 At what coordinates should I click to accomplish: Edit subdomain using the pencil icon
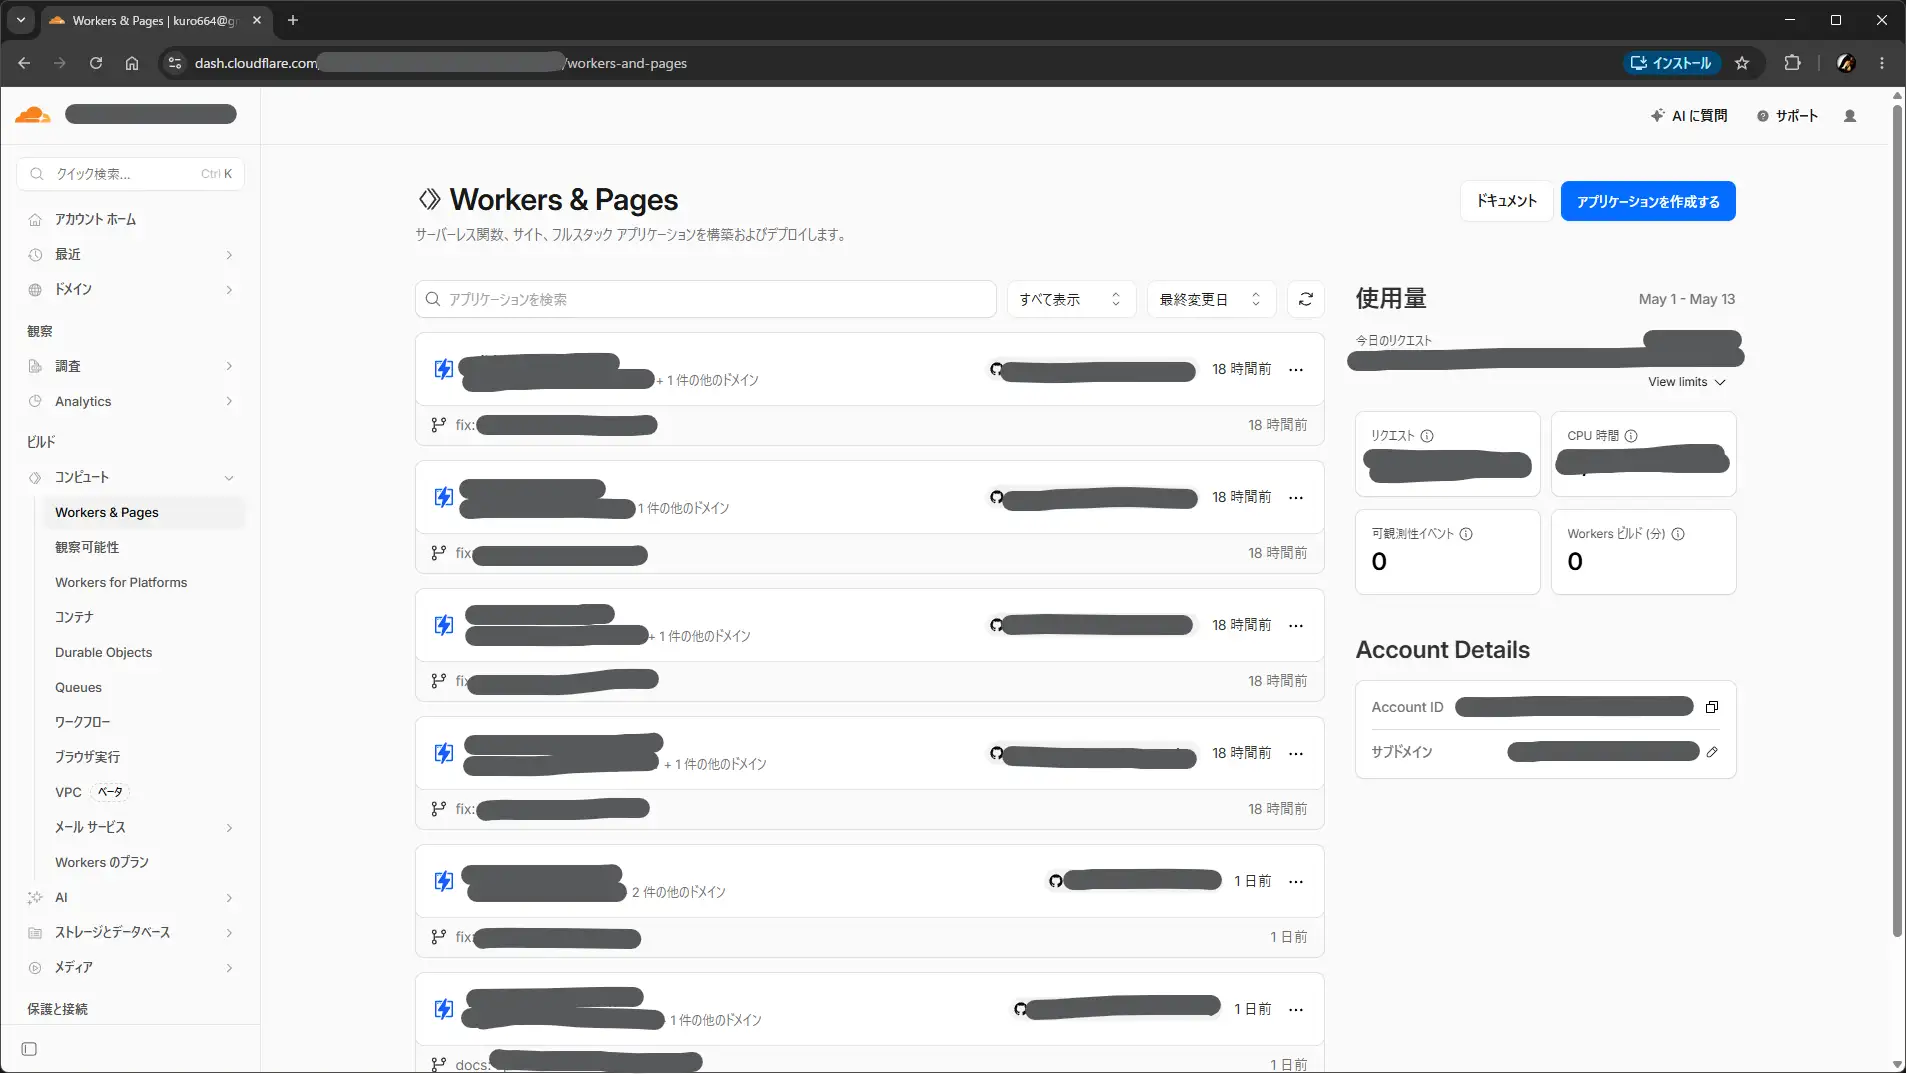tap(1712, 752)
